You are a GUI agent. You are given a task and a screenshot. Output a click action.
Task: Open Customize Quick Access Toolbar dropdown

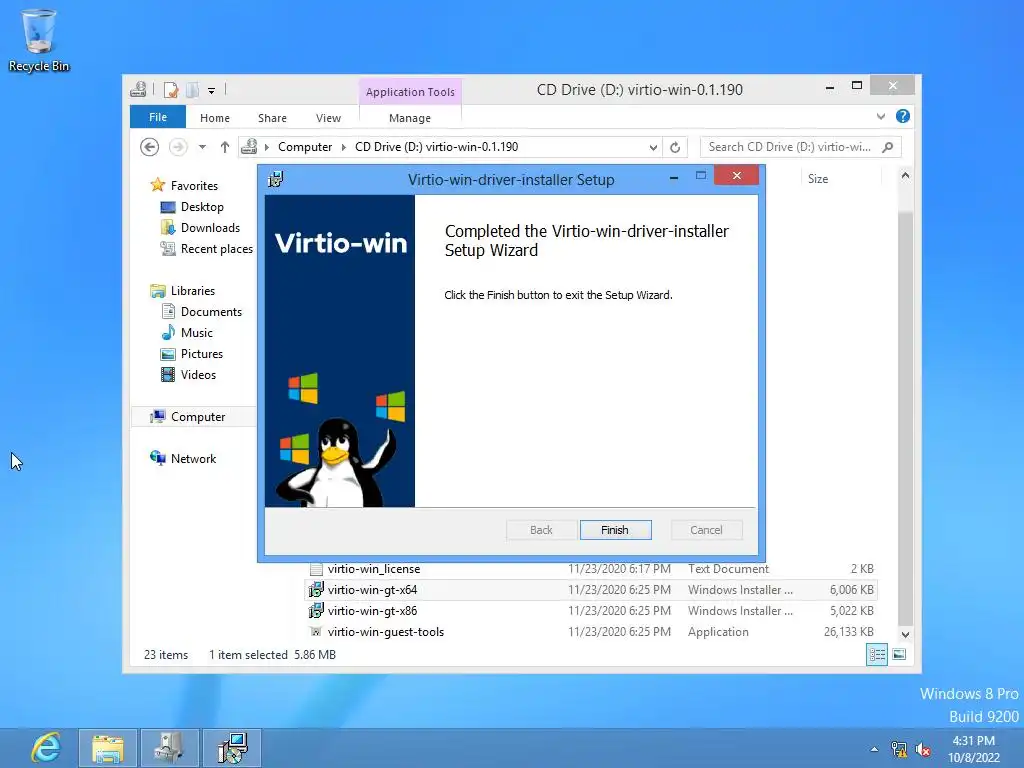tap(212, 91)
